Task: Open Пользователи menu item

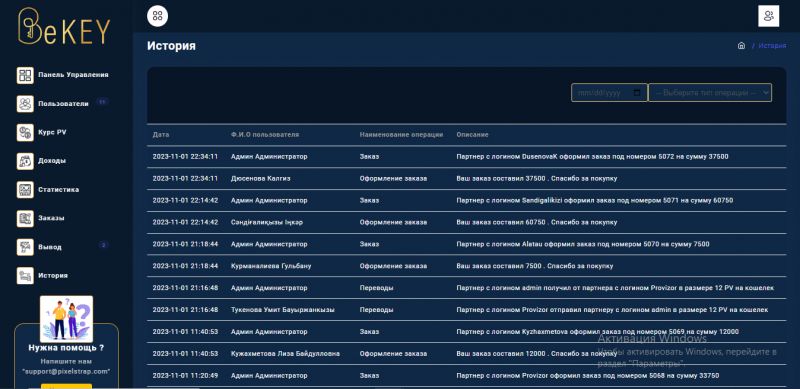Action: point(63,104)
